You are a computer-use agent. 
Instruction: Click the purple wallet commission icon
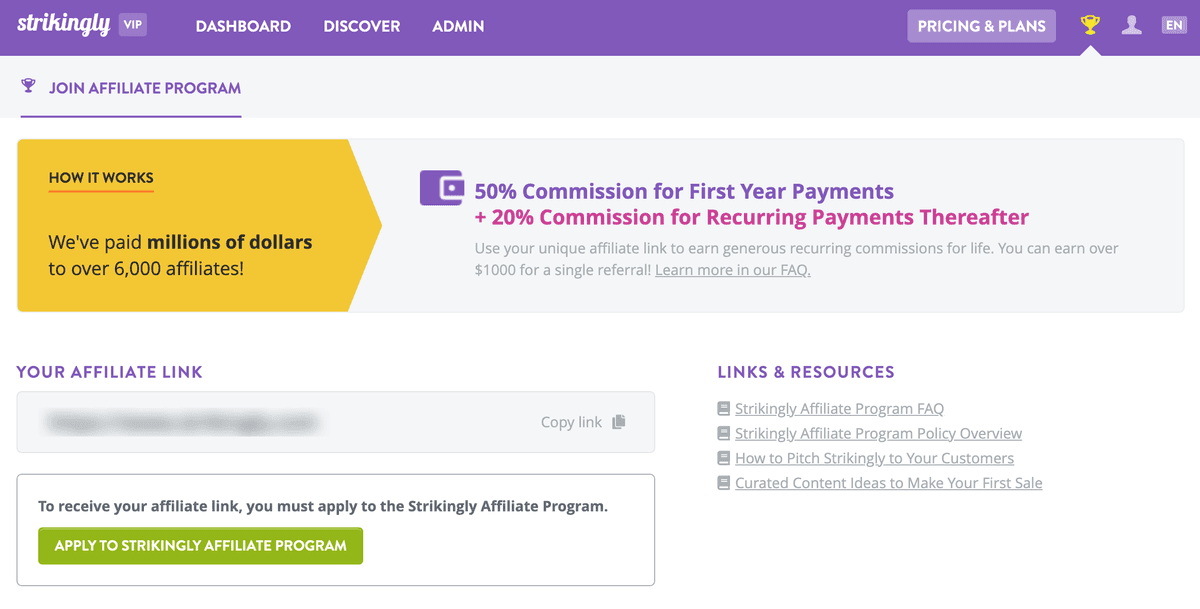click(441, 188)
